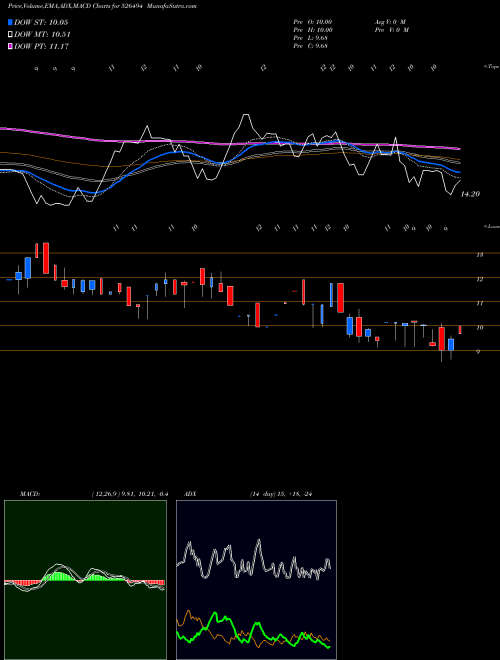The height and width of the screenshot is (660, 500).
Task: Click the 'MACD:' panel label
Action: [x=29, y=494]
